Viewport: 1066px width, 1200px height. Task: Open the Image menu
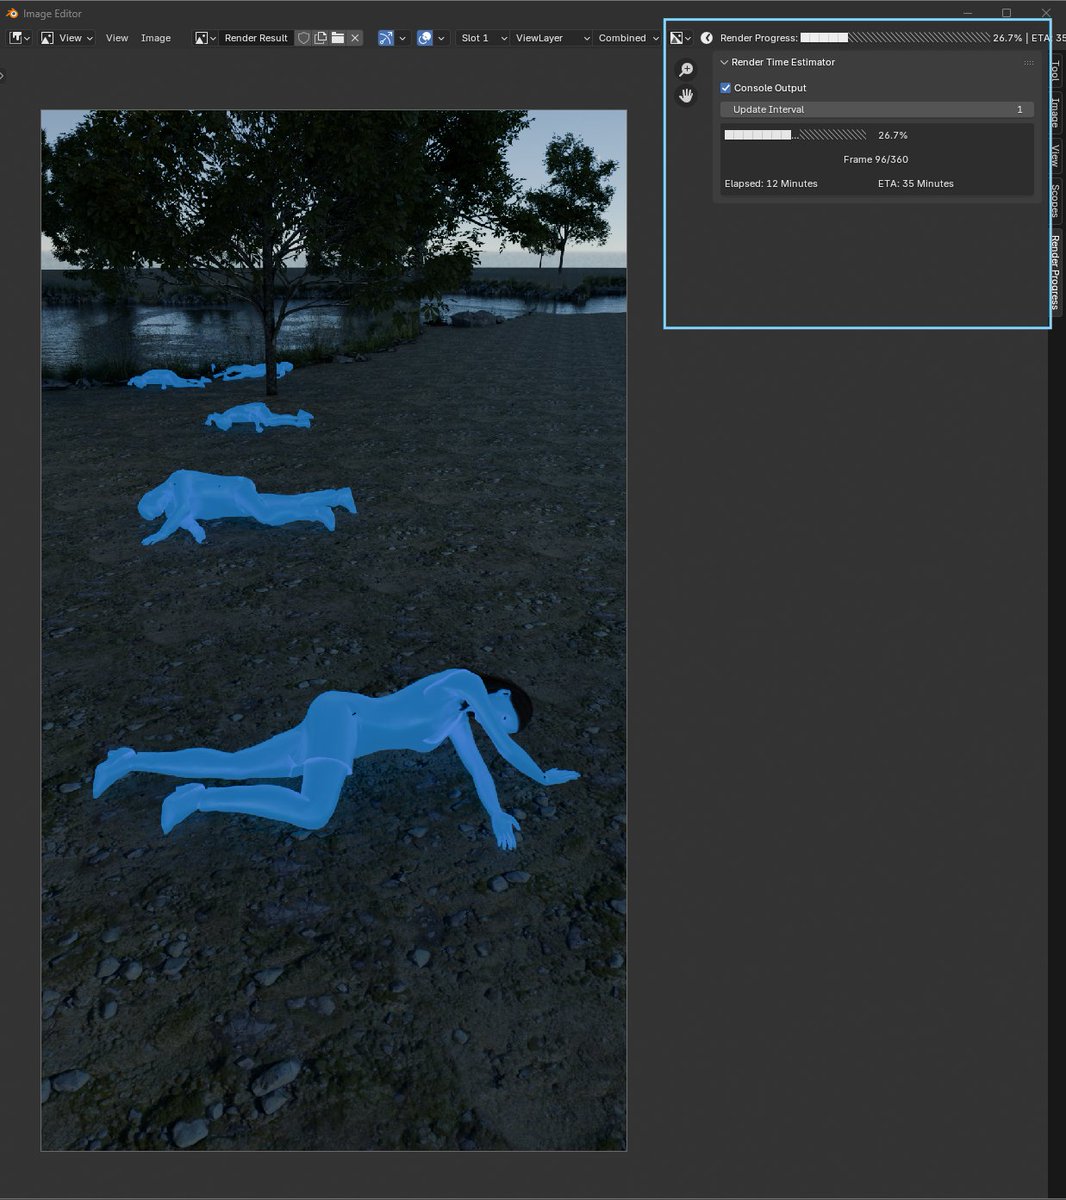156,38
